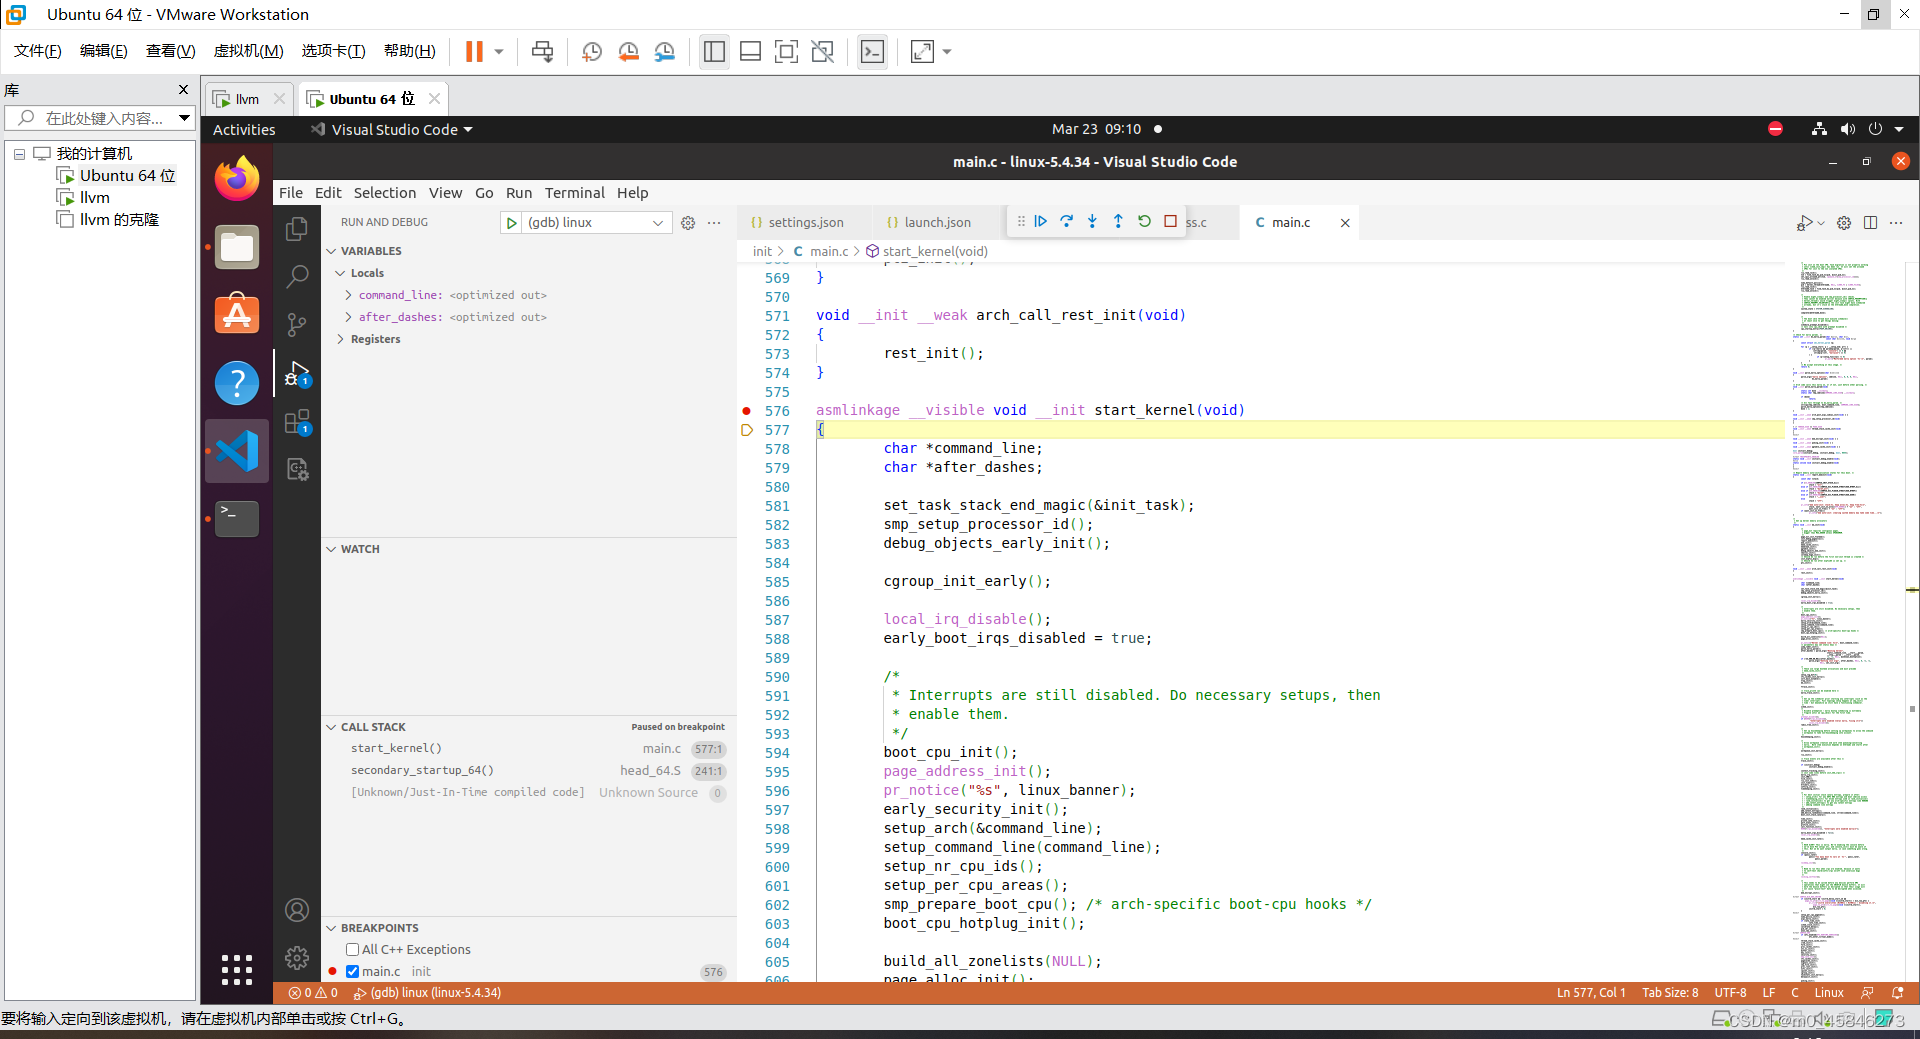Toggle the breakpoint dot at line 576

[746, 411]
